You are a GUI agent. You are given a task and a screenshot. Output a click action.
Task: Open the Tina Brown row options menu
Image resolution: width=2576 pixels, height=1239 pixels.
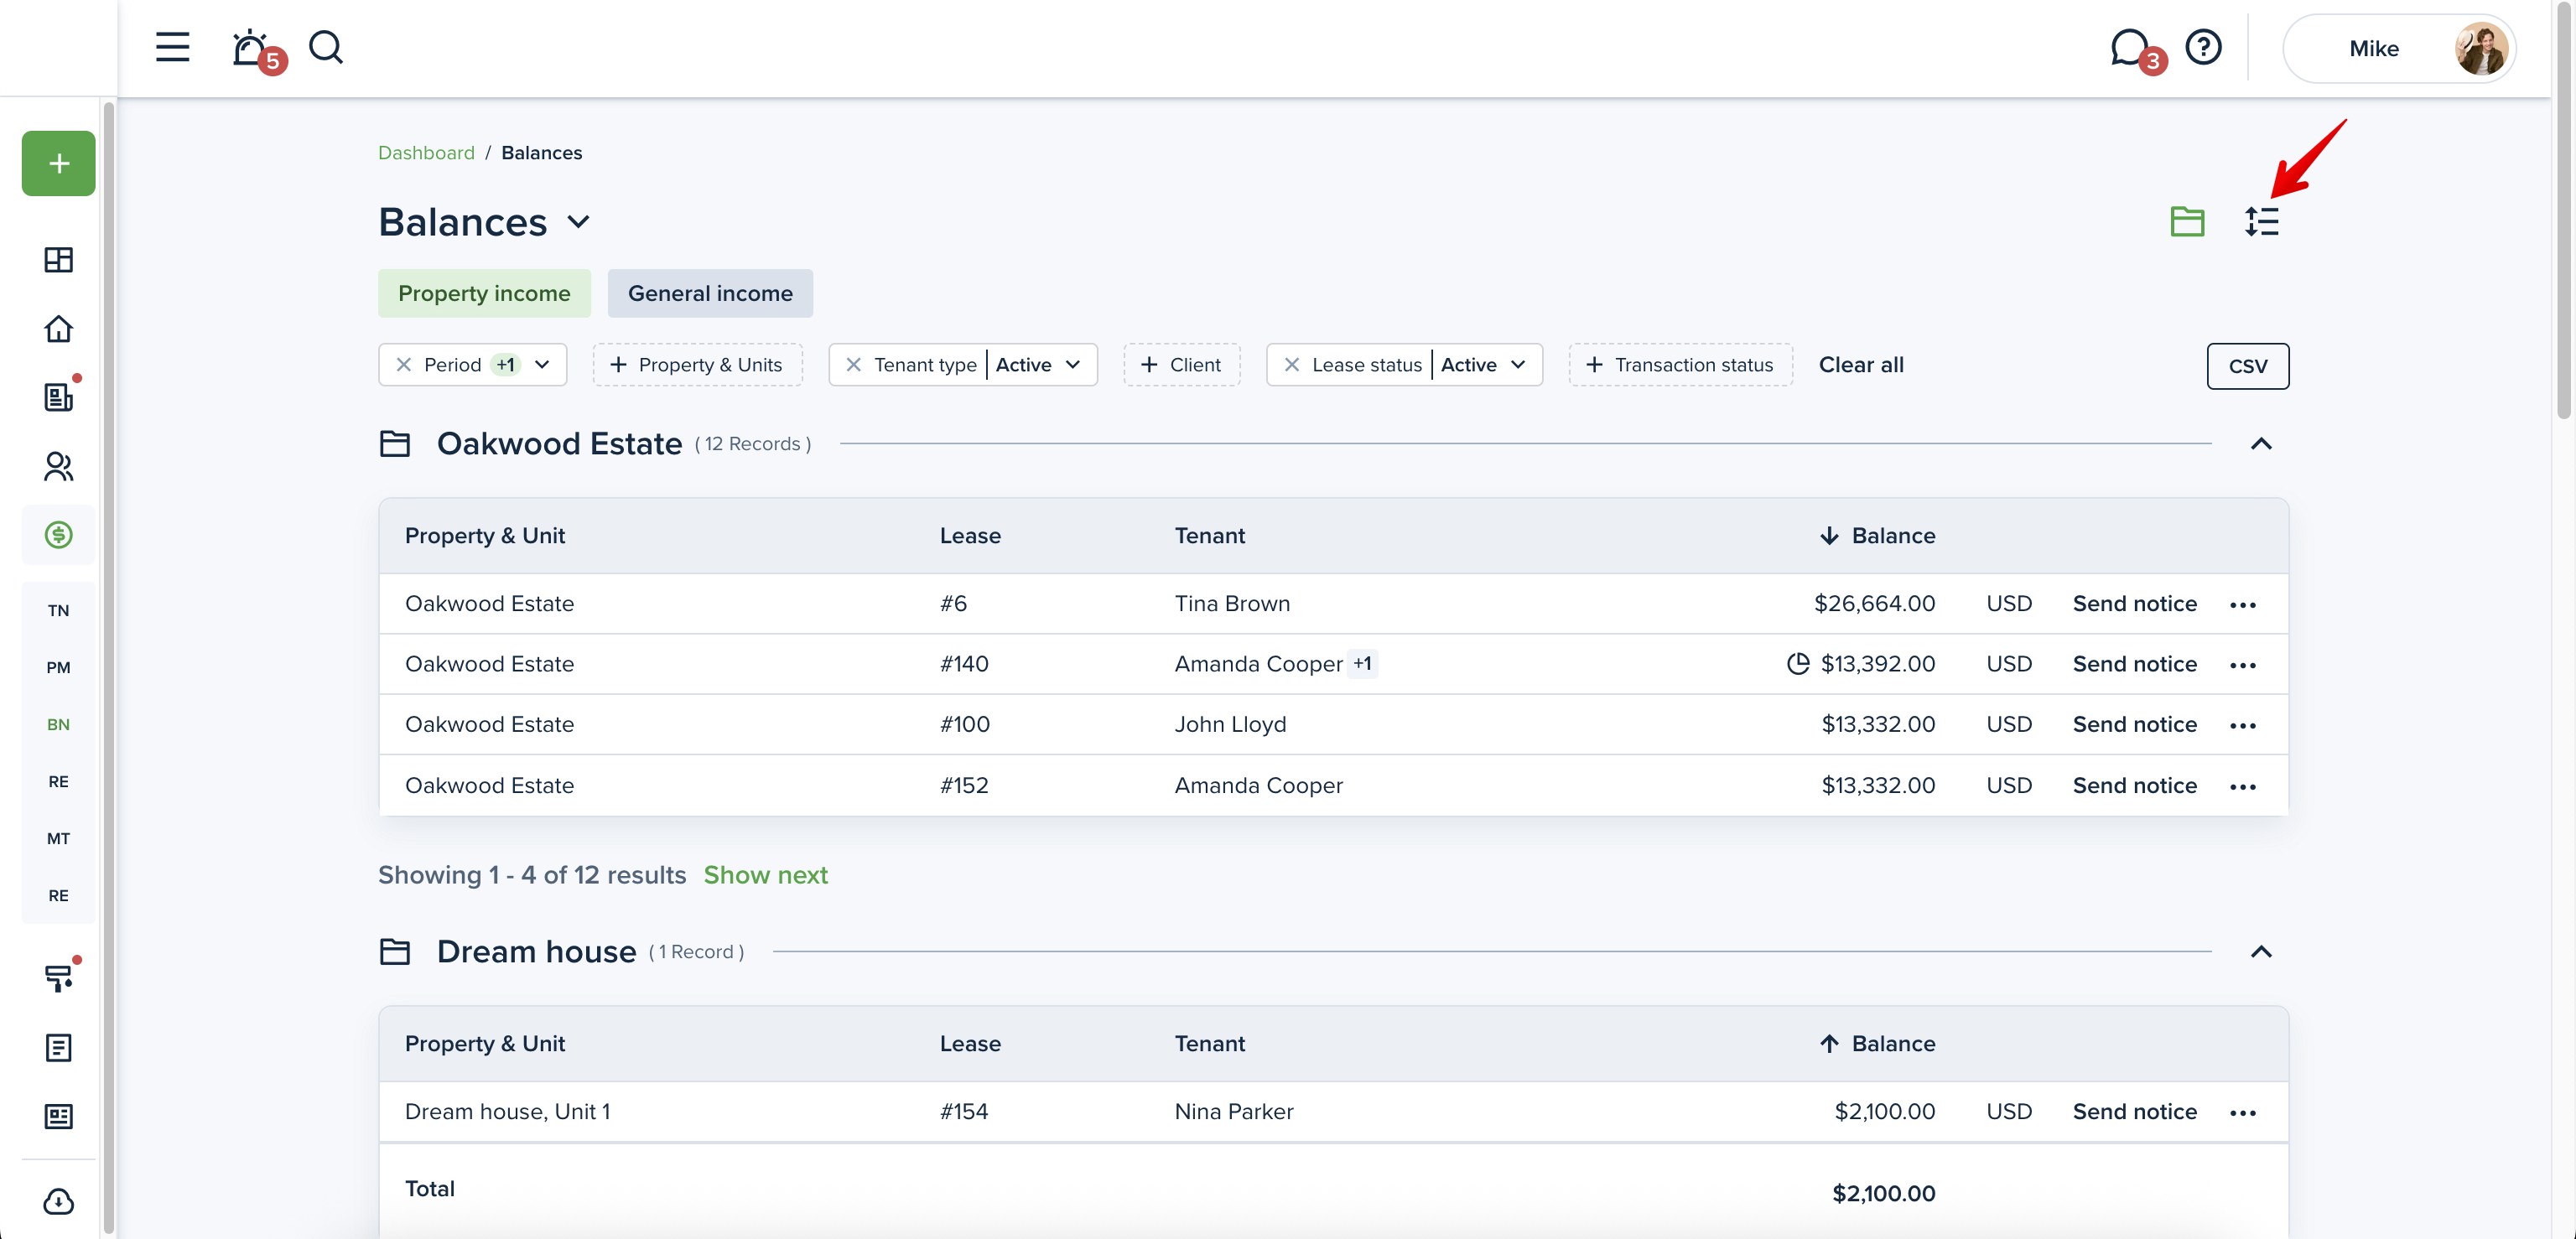(x=2242, y=605)
